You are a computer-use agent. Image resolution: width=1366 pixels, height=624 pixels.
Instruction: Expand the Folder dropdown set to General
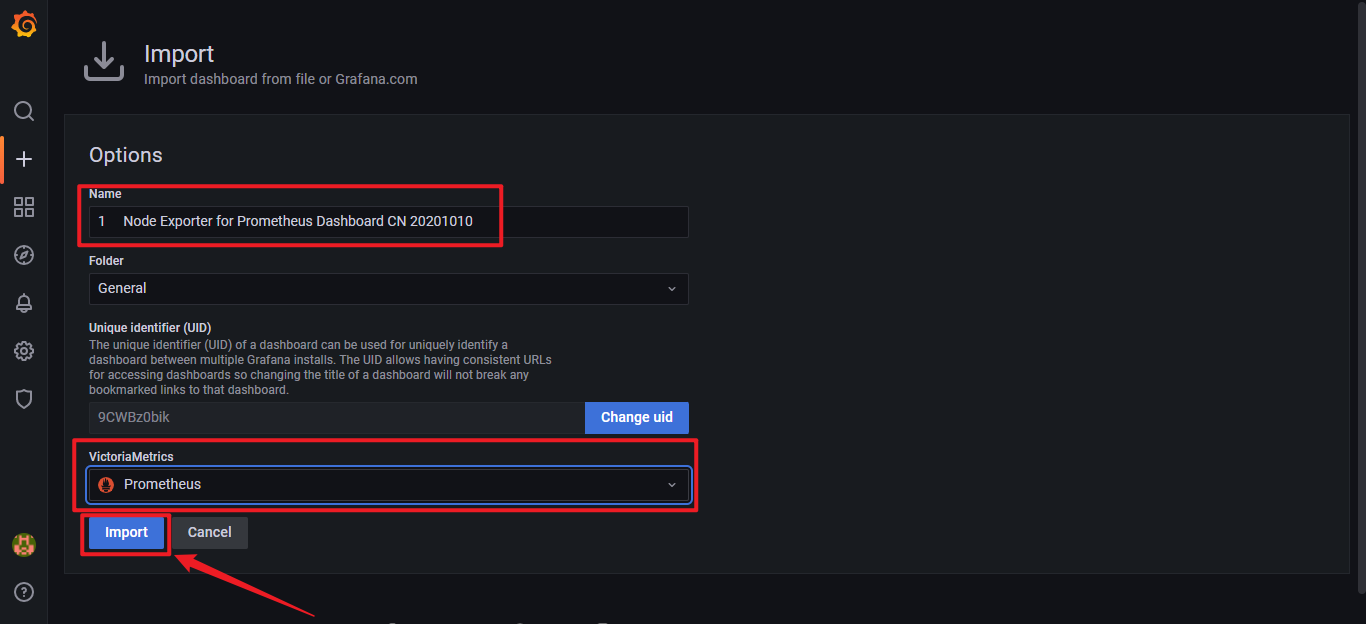(389, 288)
